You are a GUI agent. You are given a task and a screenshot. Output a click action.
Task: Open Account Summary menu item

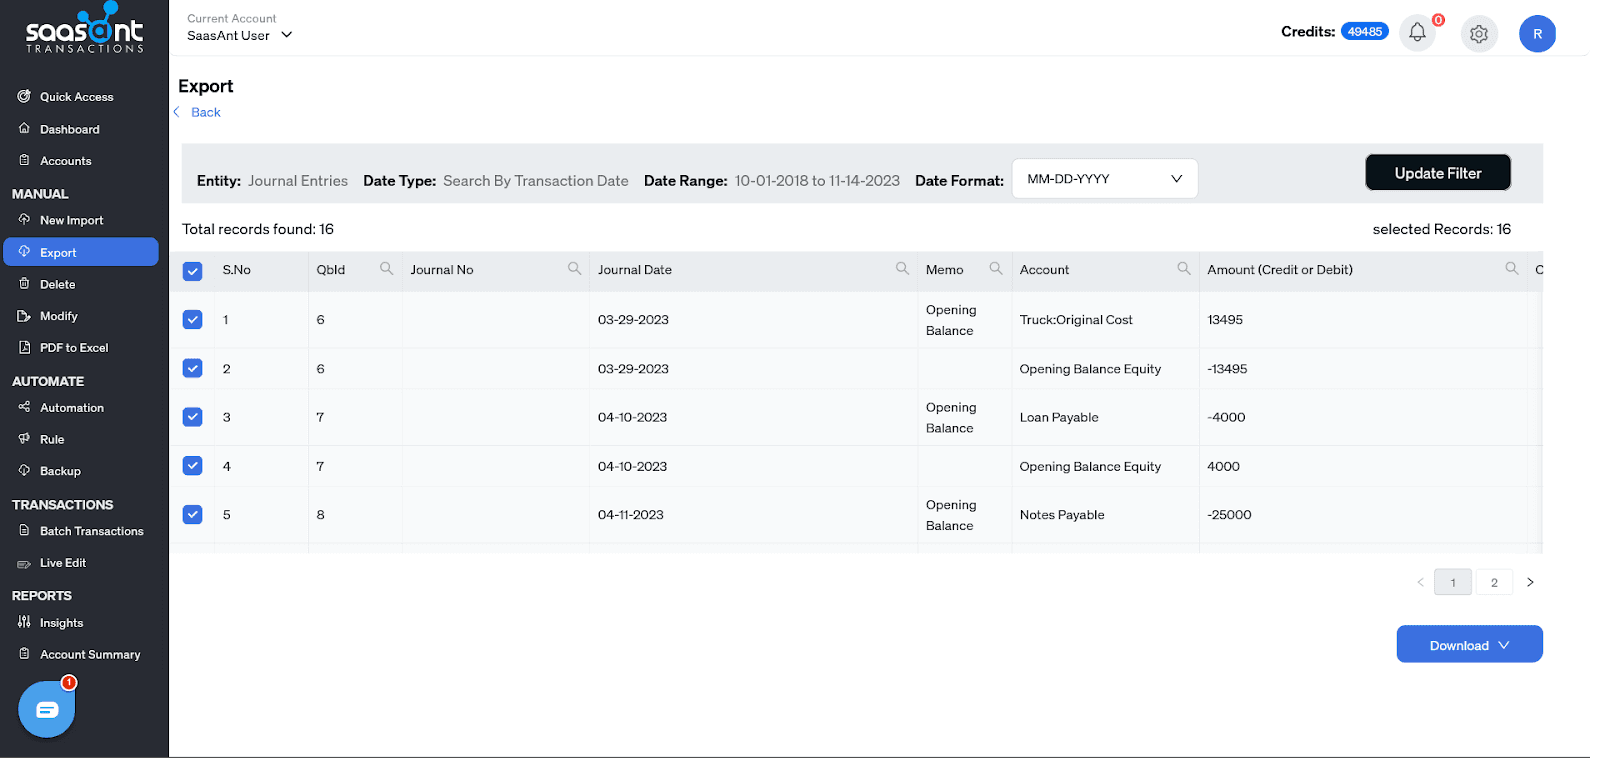point(90,655)
